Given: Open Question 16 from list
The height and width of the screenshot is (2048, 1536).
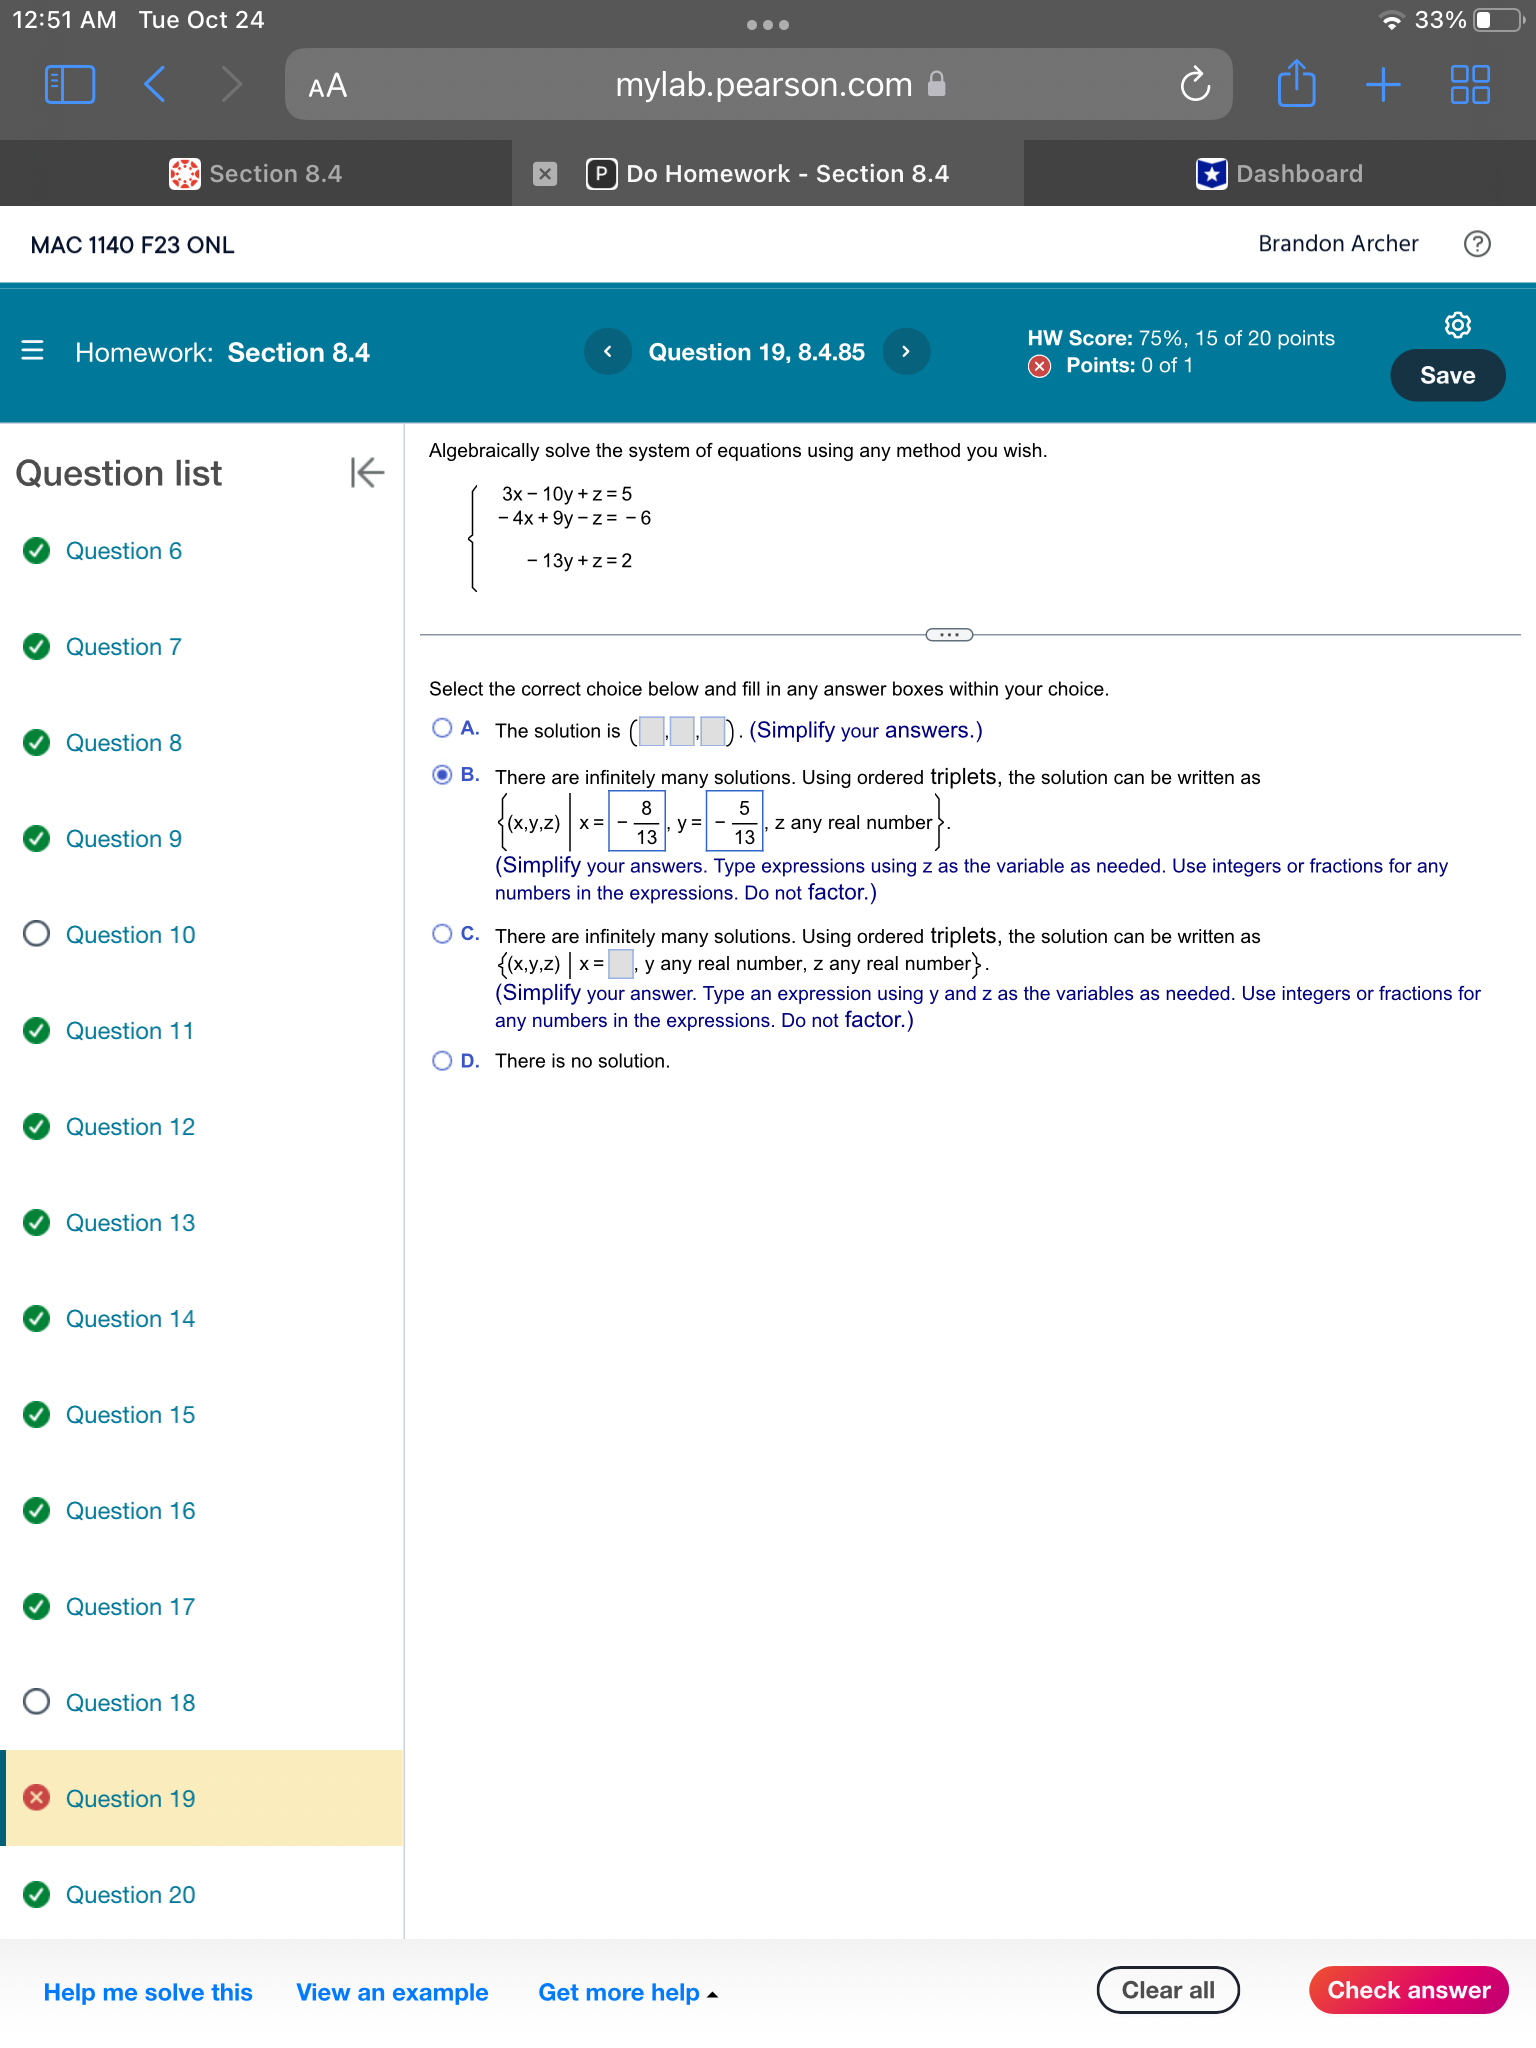Looking at the screenshot, I should (x=131, y=1511).
